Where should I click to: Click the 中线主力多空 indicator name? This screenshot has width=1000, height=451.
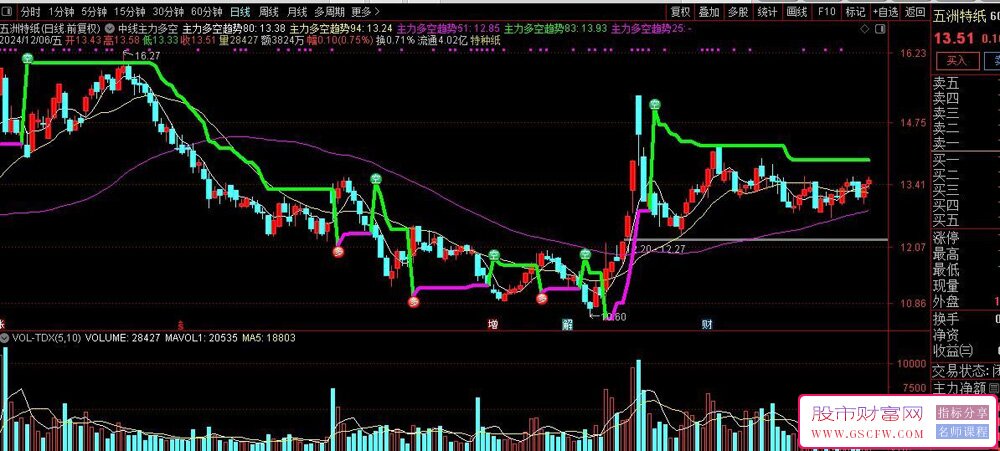point(147,29)
